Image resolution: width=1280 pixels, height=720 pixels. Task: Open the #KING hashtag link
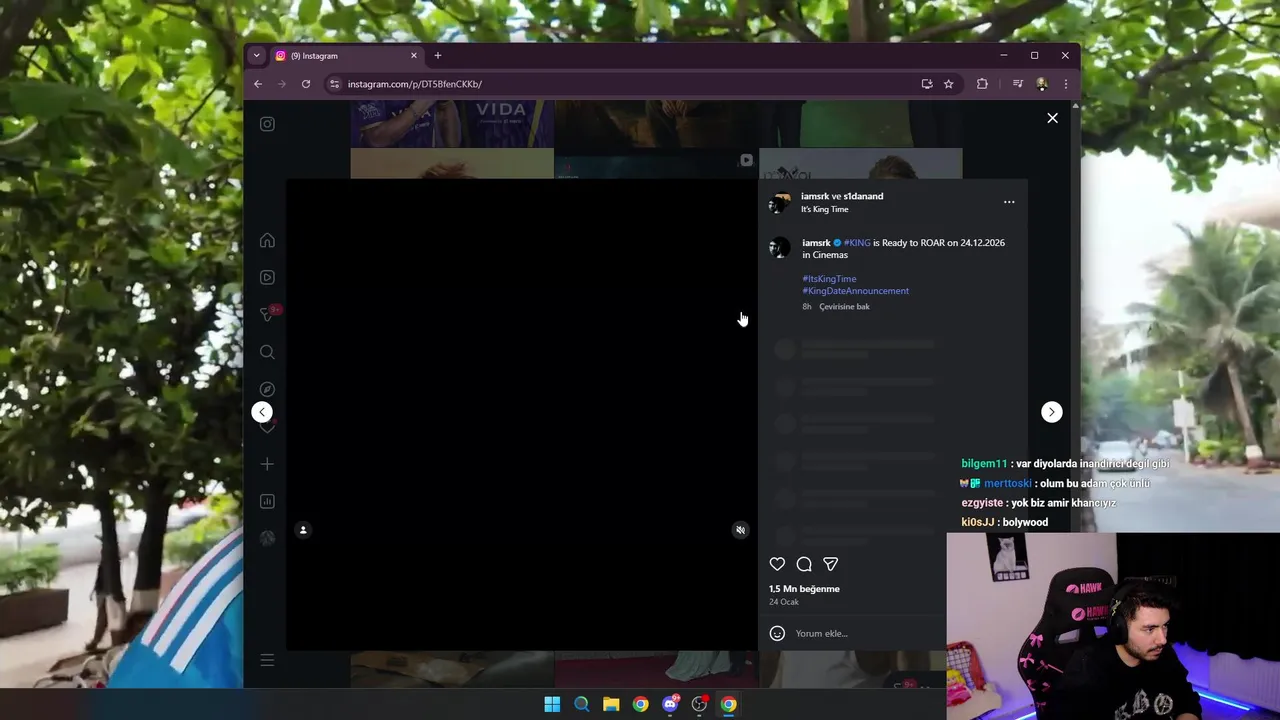pos(857,243)
